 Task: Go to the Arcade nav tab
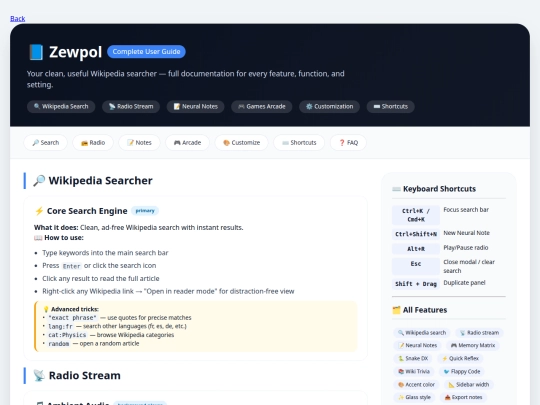click(x=187, y=143)
